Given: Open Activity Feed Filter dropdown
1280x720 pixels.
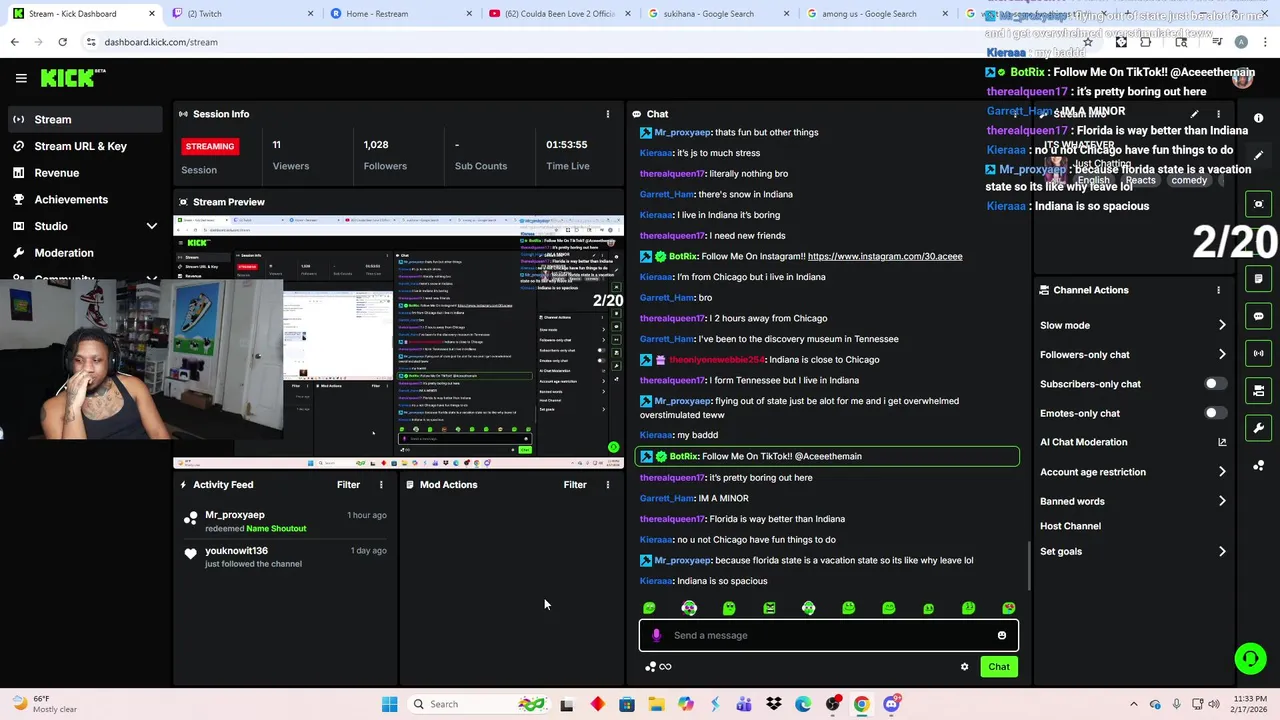Looking at the screenshot, I should (348, 485).
